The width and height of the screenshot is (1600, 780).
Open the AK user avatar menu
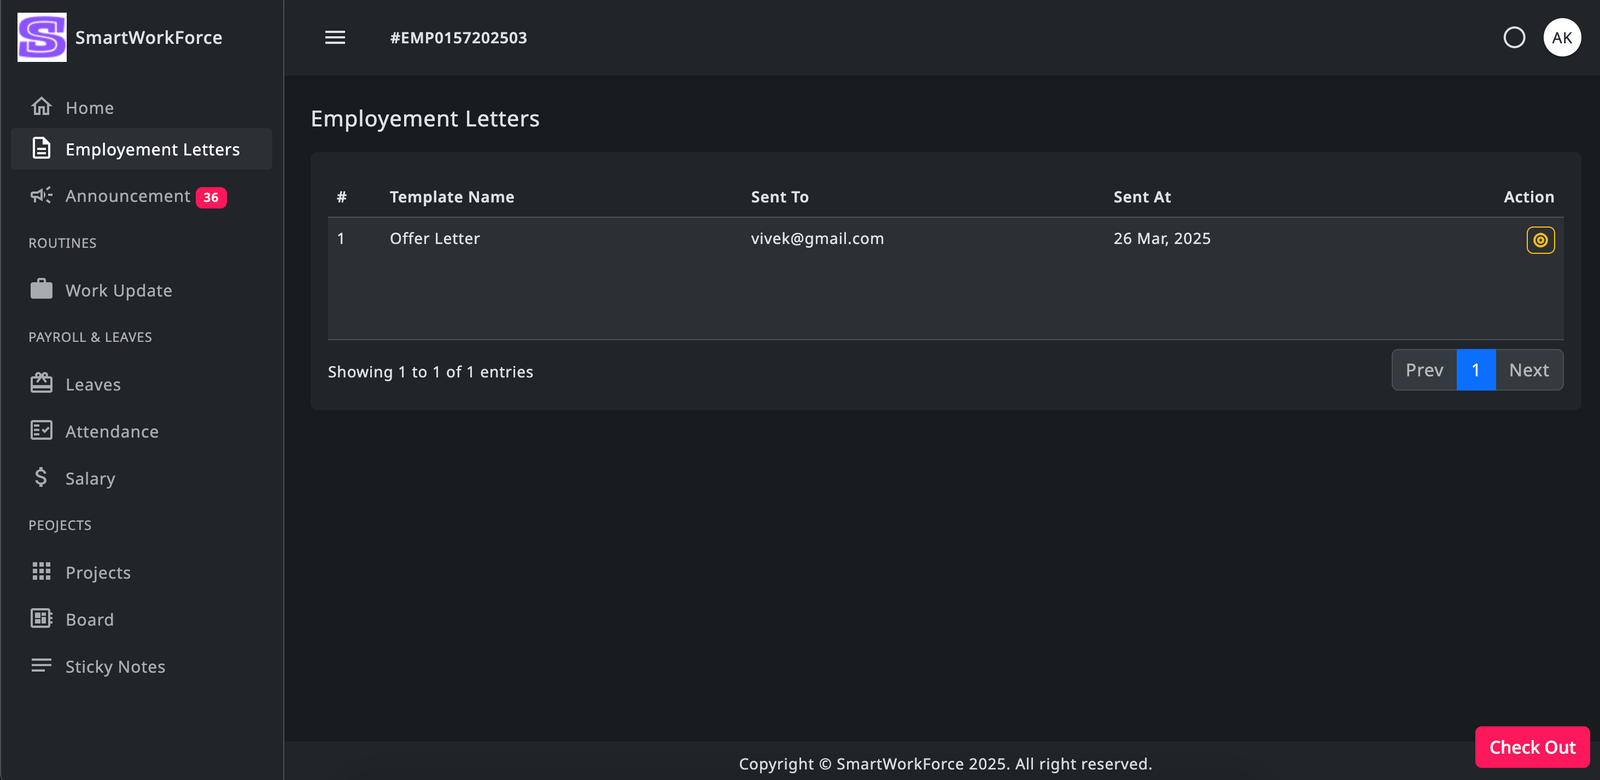pos(1562,38)
